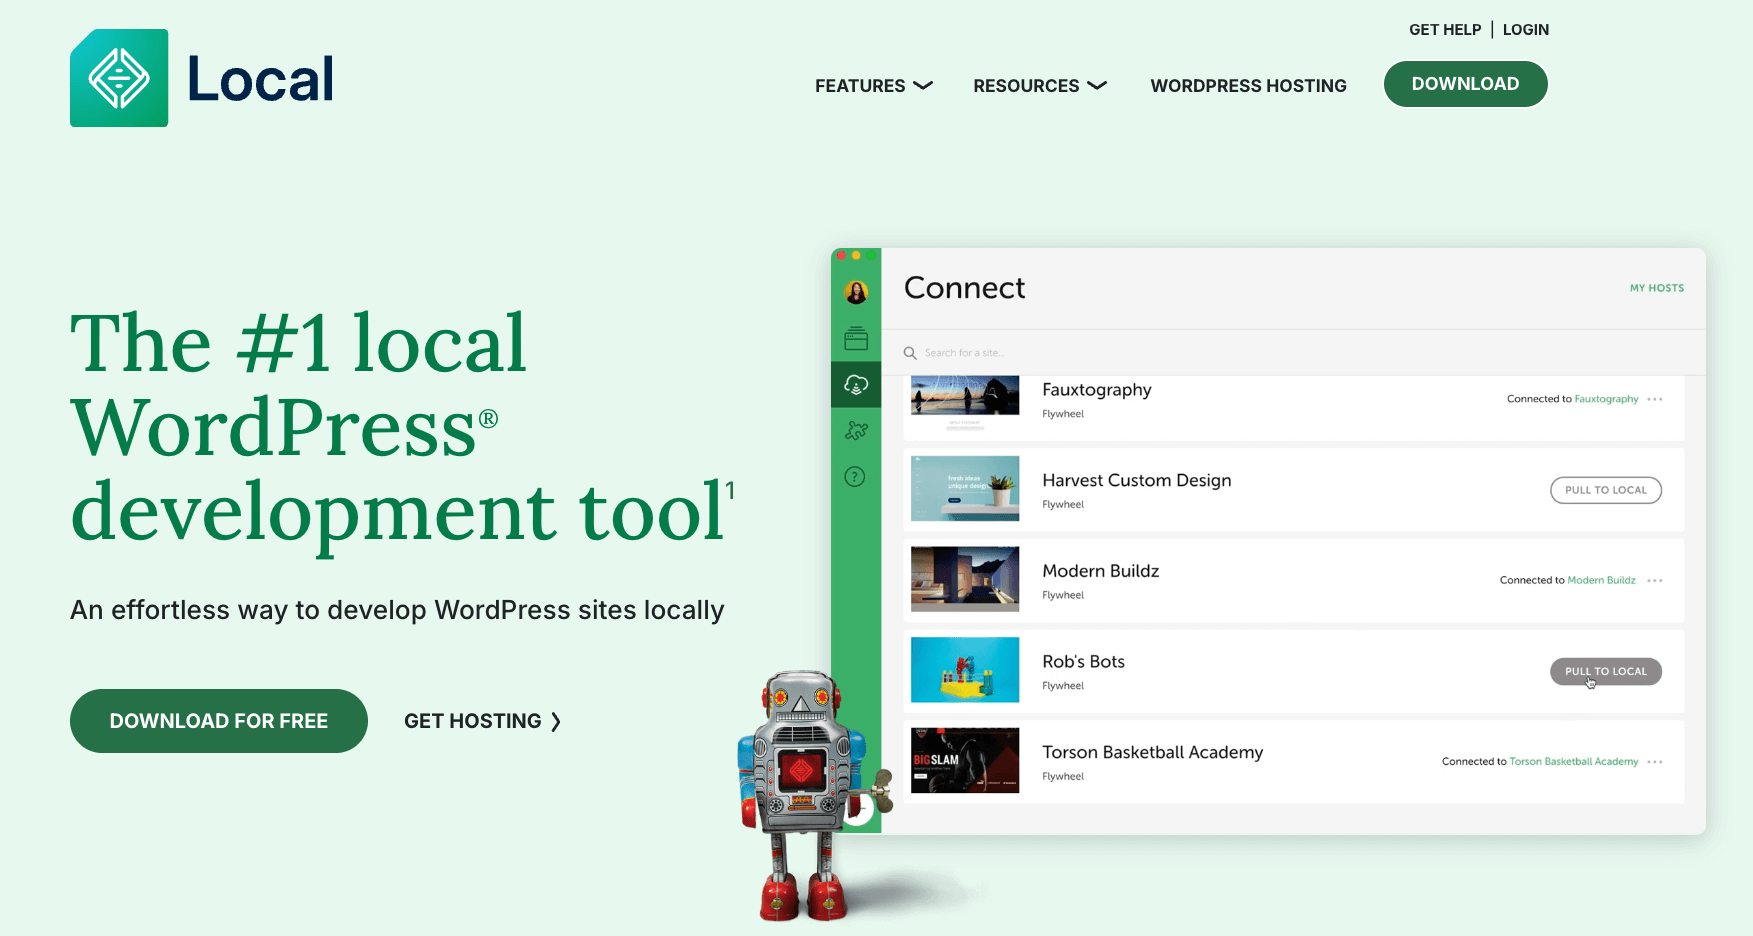Click the Download For Free button
This screenshot has width=1753, height=936.
[219, 721]
